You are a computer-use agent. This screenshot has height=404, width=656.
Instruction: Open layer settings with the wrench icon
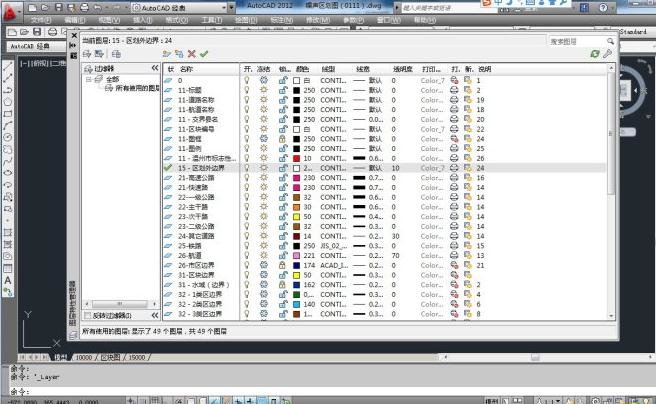(607, 54)
